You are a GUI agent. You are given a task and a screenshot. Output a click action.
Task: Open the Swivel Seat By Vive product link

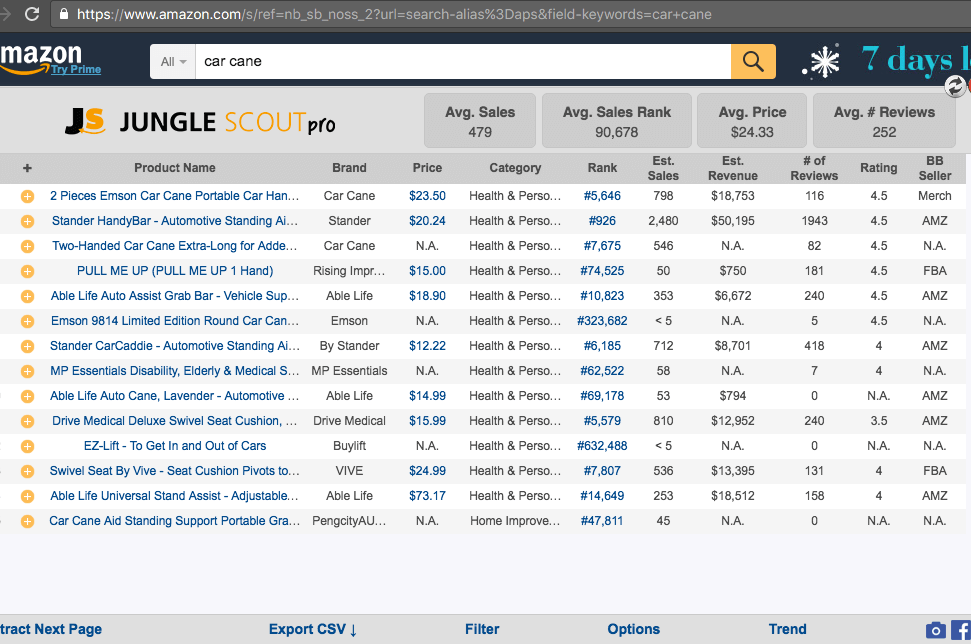pyautogui.click(x=175, y=471)
